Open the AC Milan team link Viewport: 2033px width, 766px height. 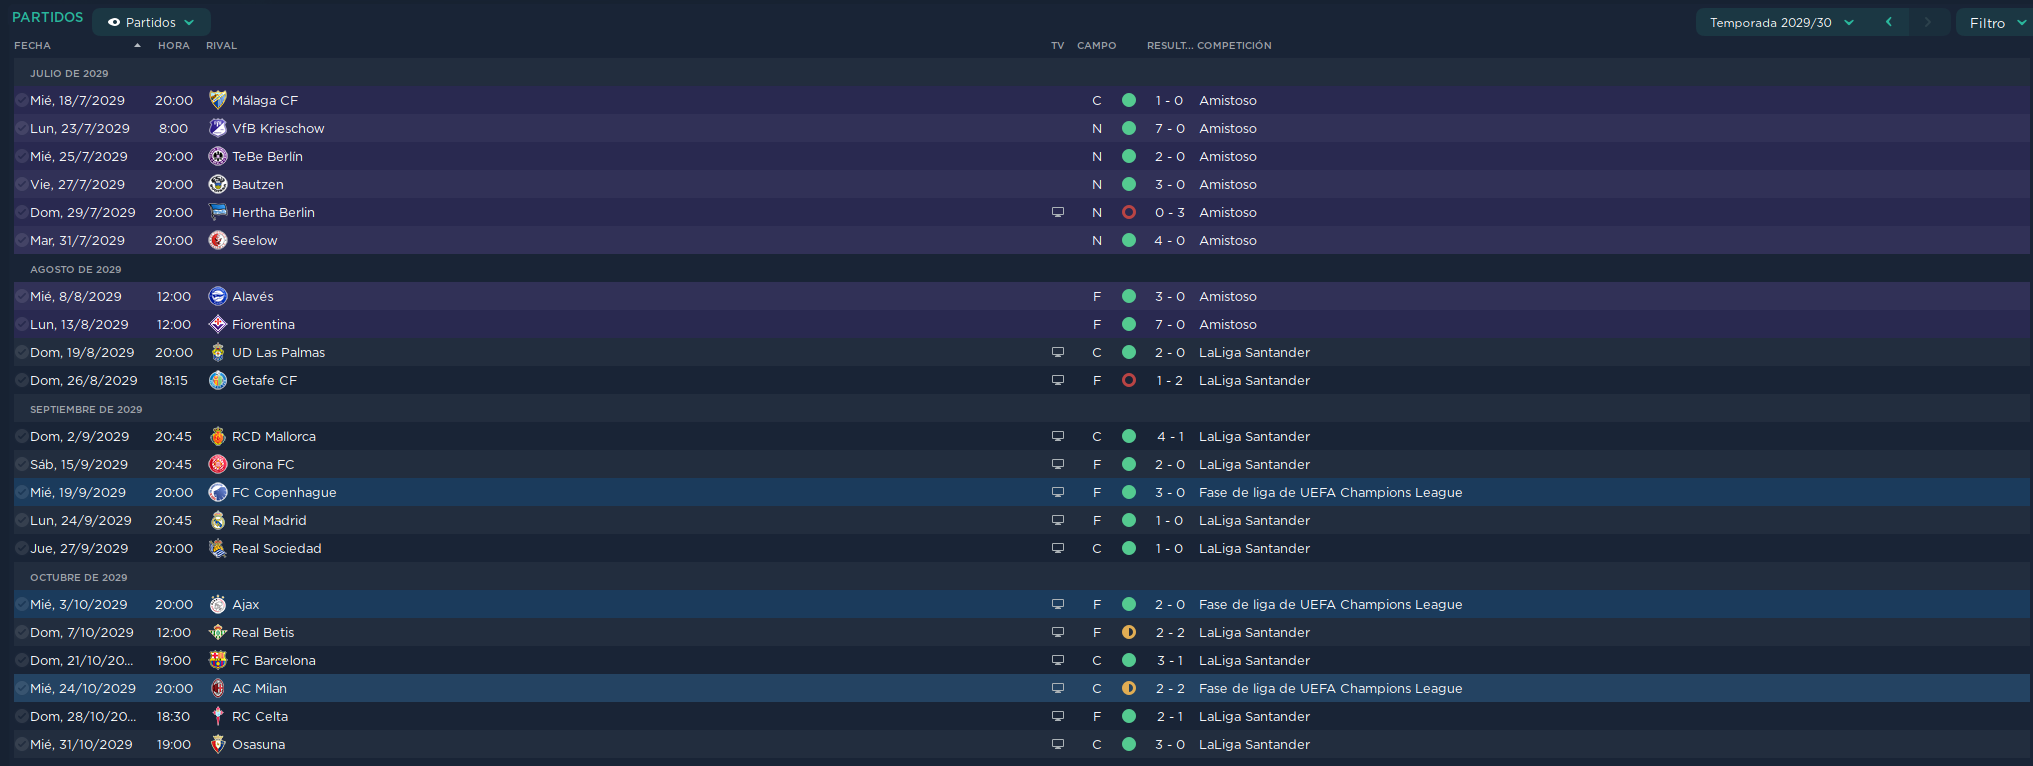[259, 688]
